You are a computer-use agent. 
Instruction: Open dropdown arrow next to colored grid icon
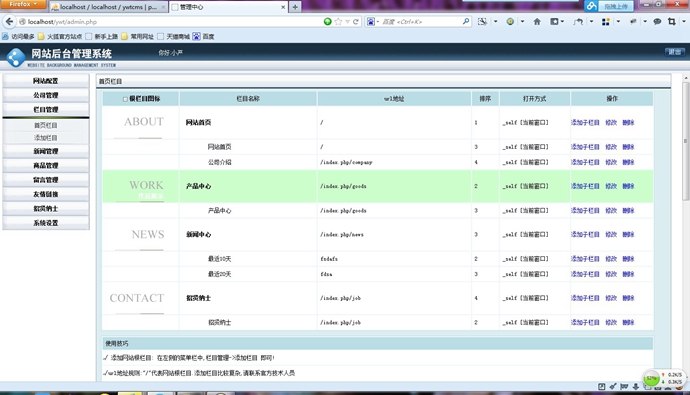(618, 22)
